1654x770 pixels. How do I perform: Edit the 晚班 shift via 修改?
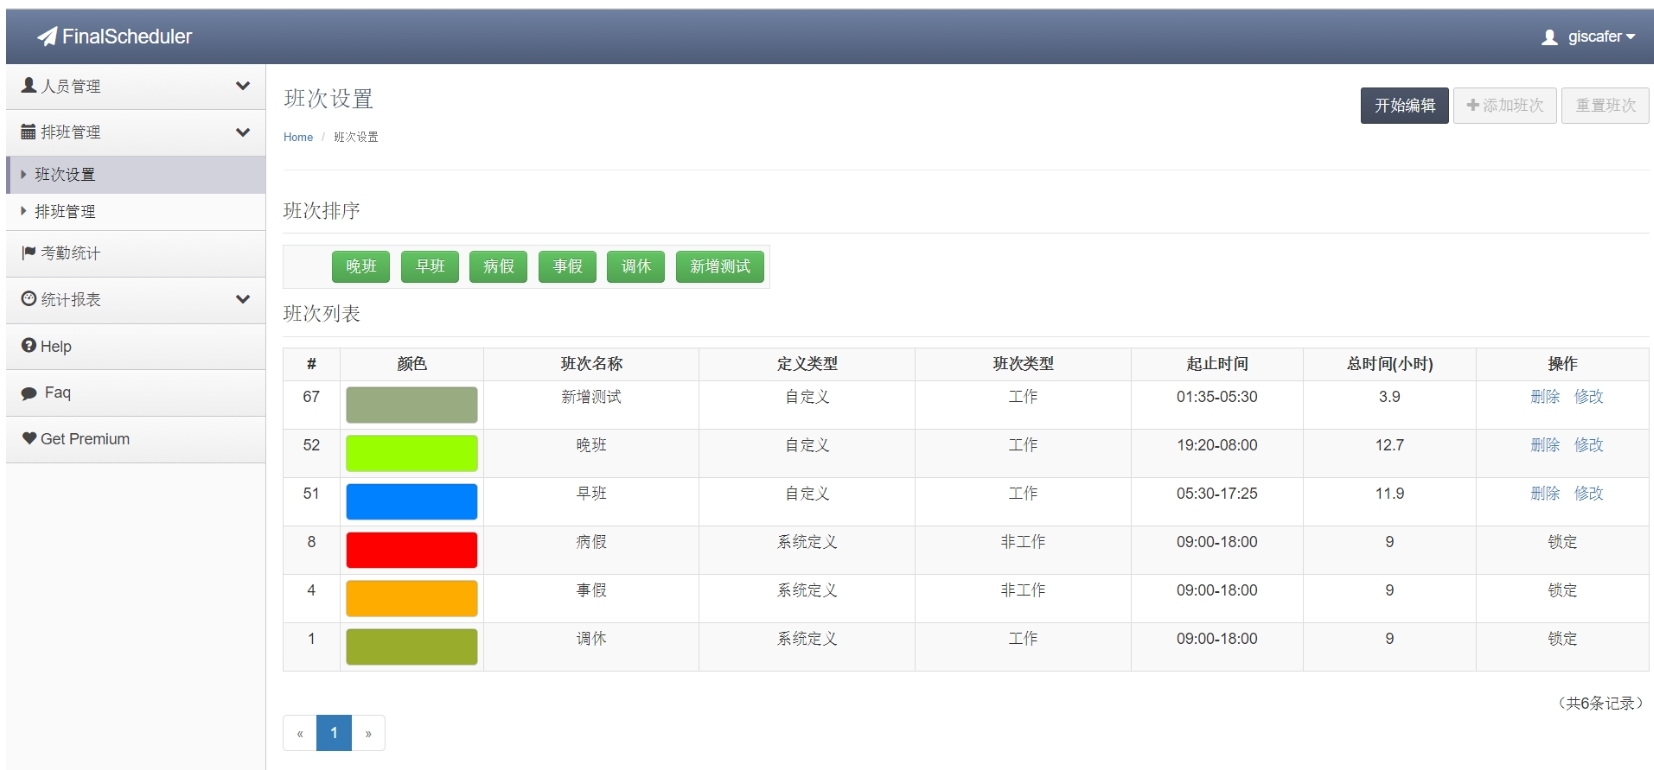click(x=1588, y=445)
